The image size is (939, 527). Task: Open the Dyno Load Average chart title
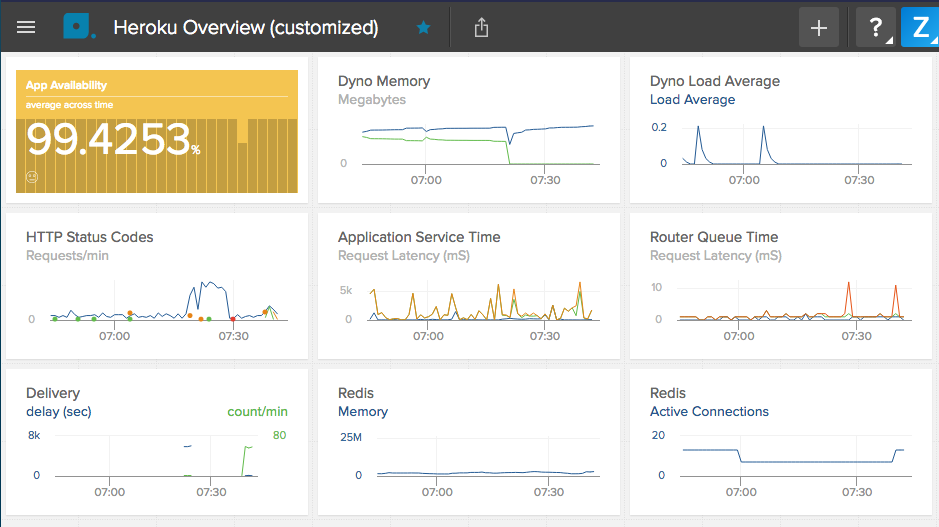pos(714,81)
